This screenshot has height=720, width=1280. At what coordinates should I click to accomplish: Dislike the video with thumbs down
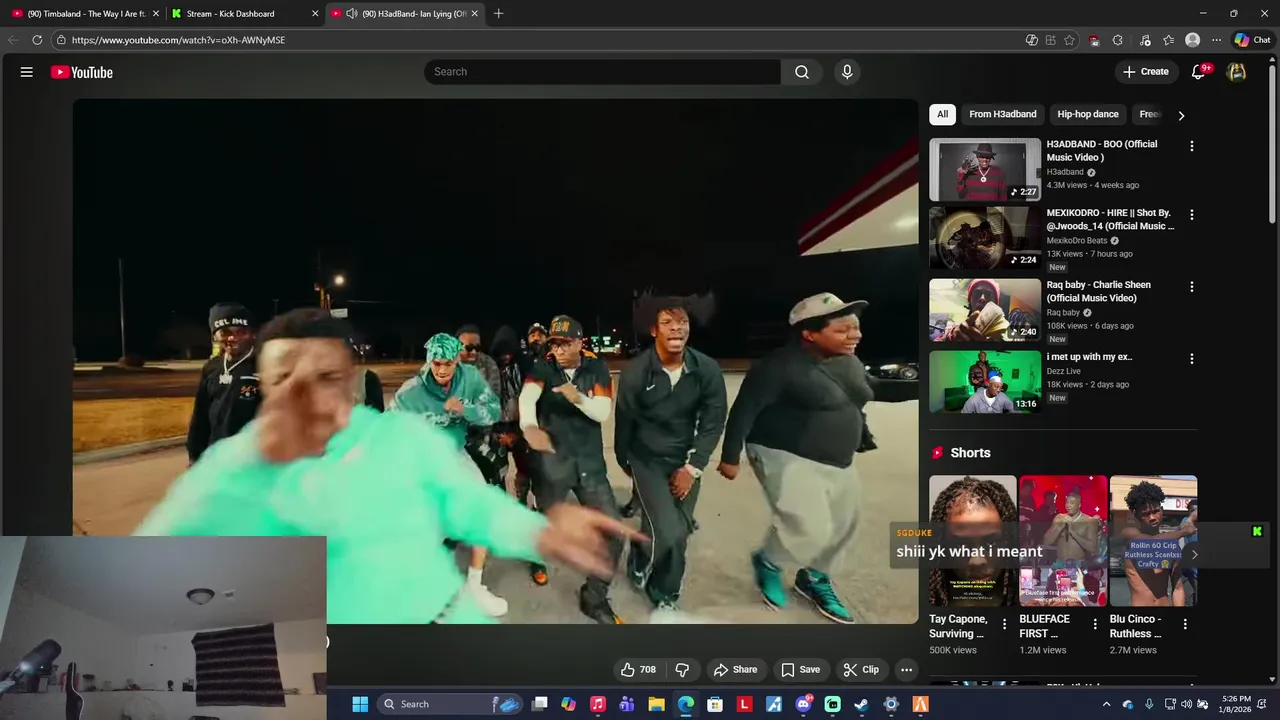(x=683, y=670)
